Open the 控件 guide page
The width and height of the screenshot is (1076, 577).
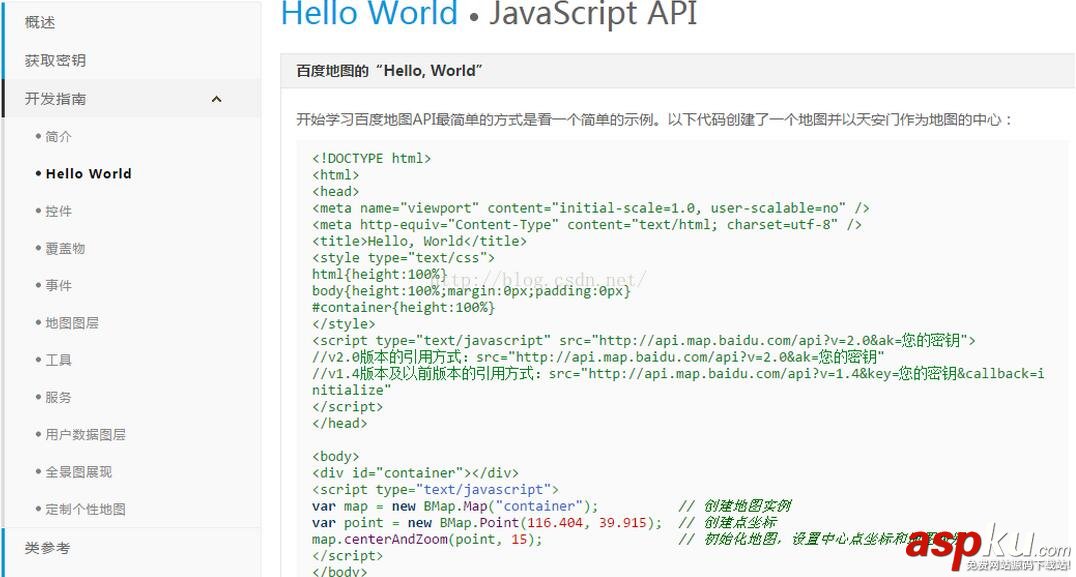pyautogui.click(x=58, y=211)
